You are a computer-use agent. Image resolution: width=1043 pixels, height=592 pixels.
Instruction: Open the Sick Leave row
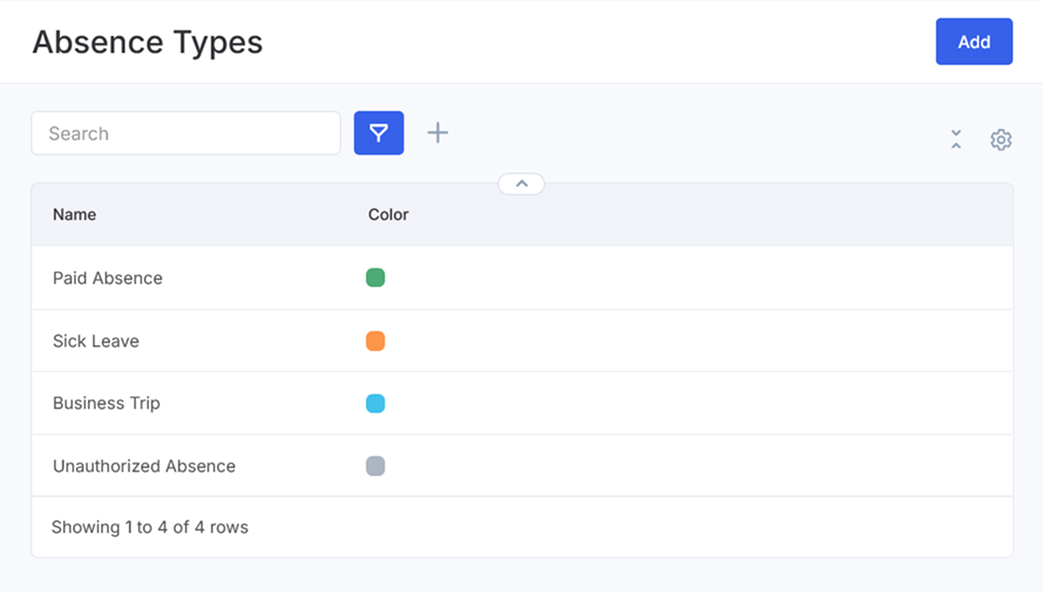(96, 341)
